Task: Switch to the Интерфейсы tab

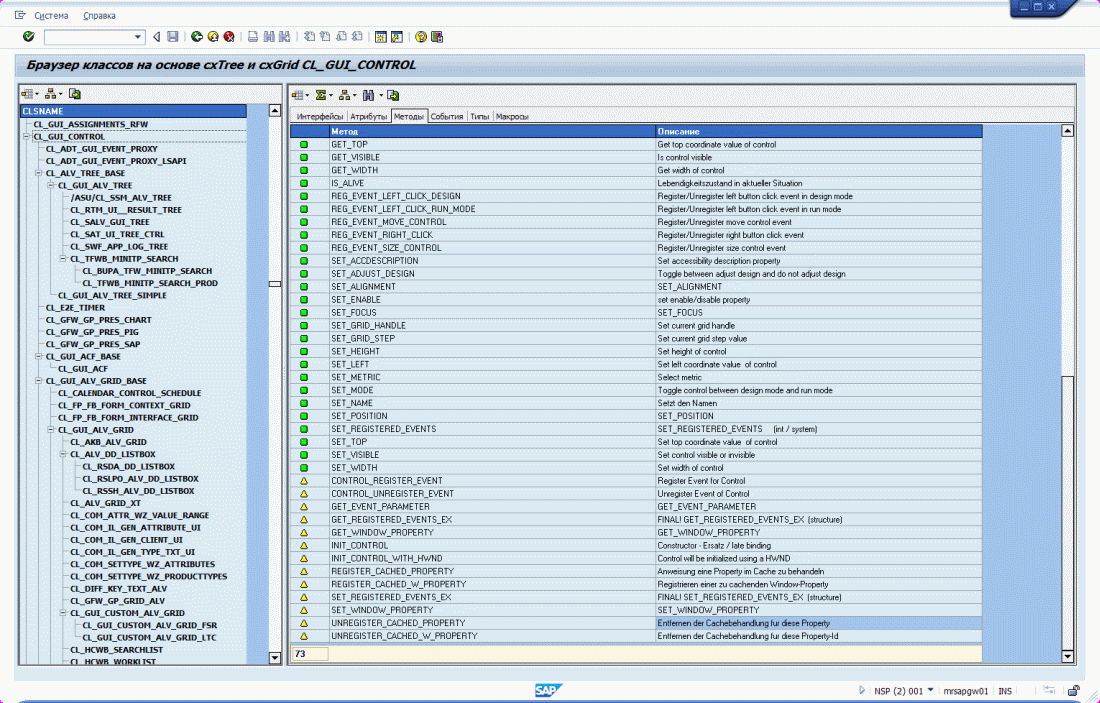Action: (320, 116)
